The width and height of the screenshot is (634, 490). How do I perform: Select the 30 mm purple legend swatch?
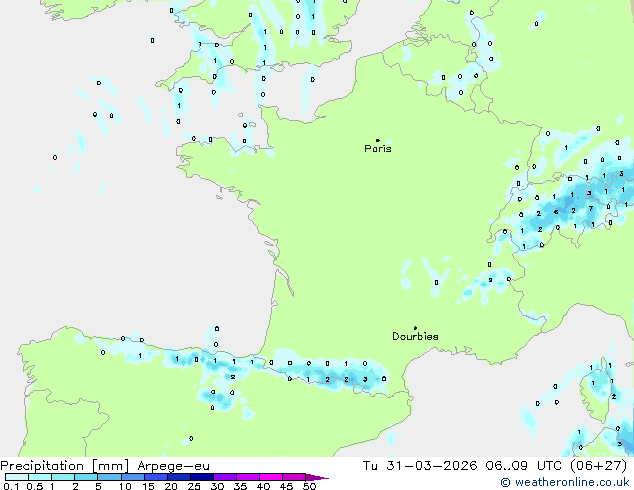(225, 477)
